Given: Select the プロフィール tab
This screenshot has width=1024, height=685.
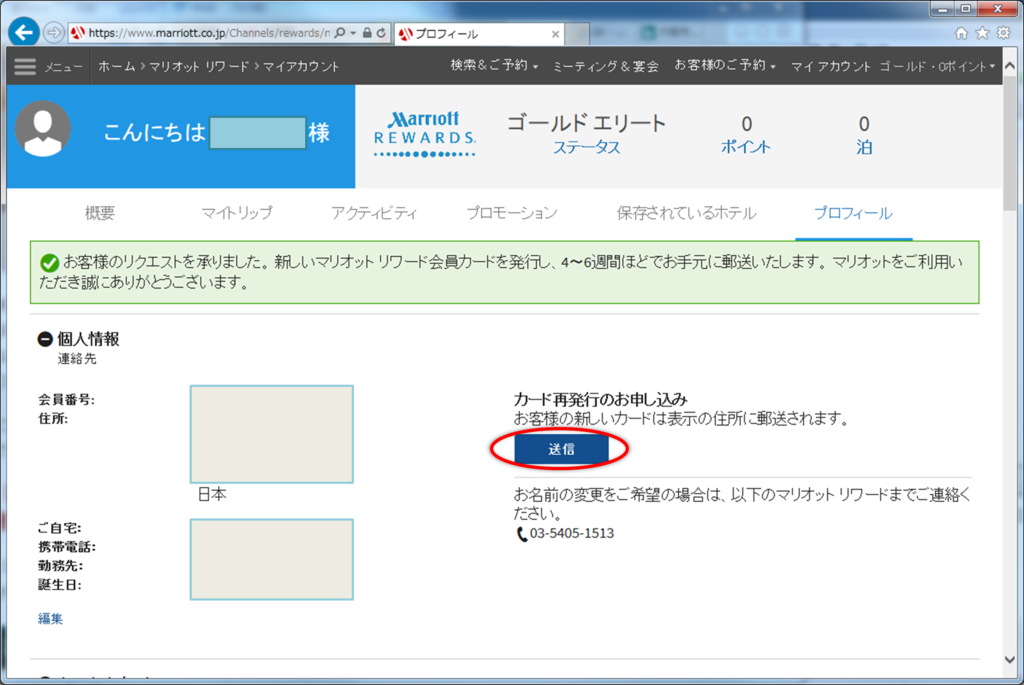Looking at the screenshot, I should (853, 213).
